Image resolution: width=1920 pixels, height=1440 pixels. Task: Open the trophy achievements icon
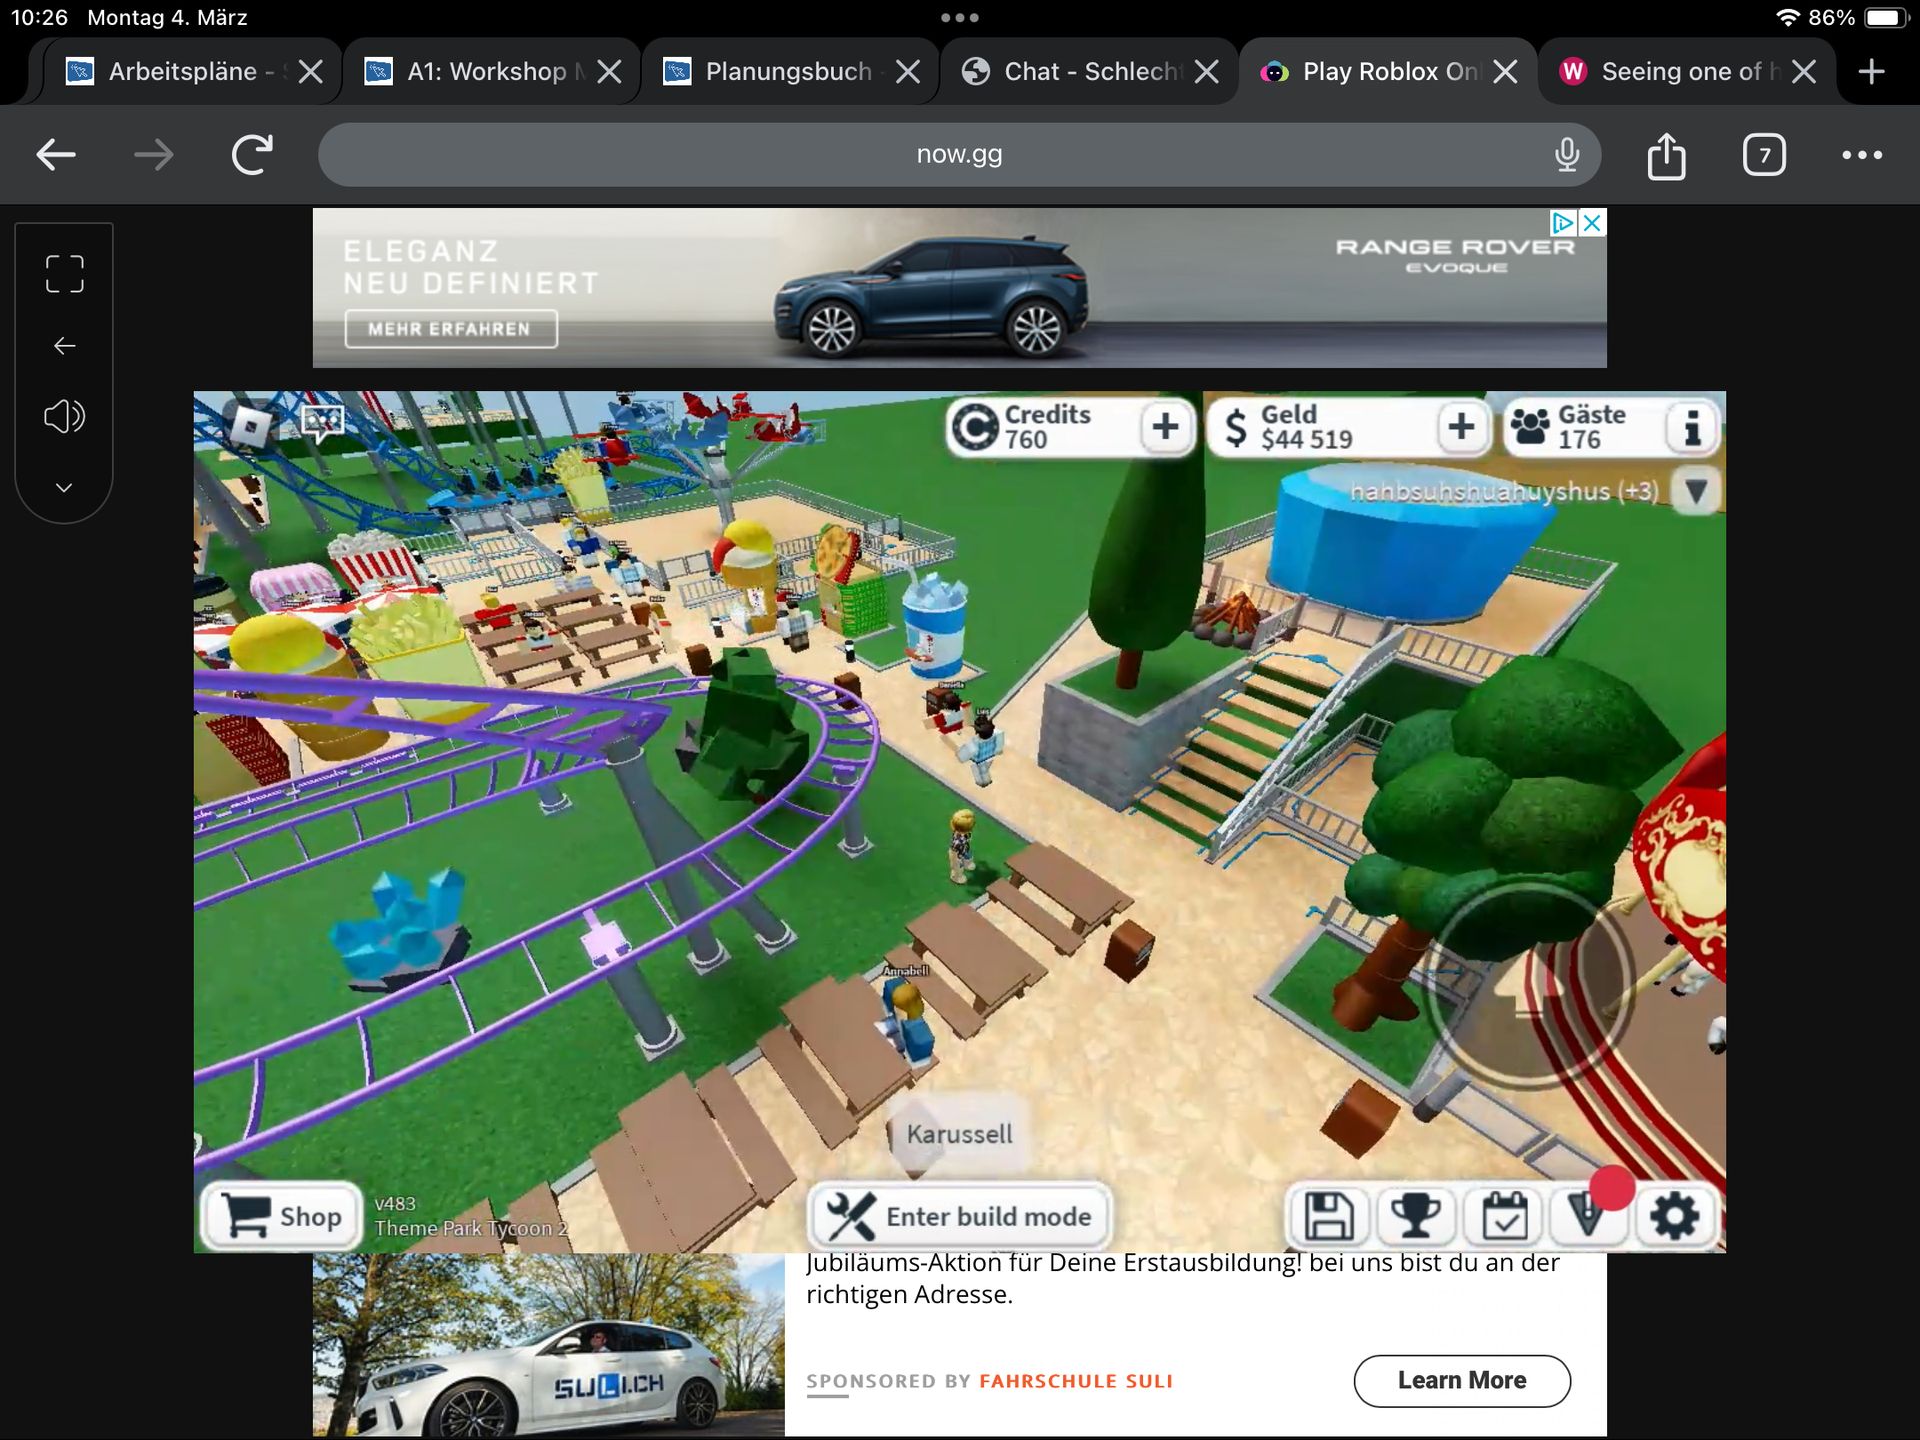pyautogui.click(x=1415, y=1216)
